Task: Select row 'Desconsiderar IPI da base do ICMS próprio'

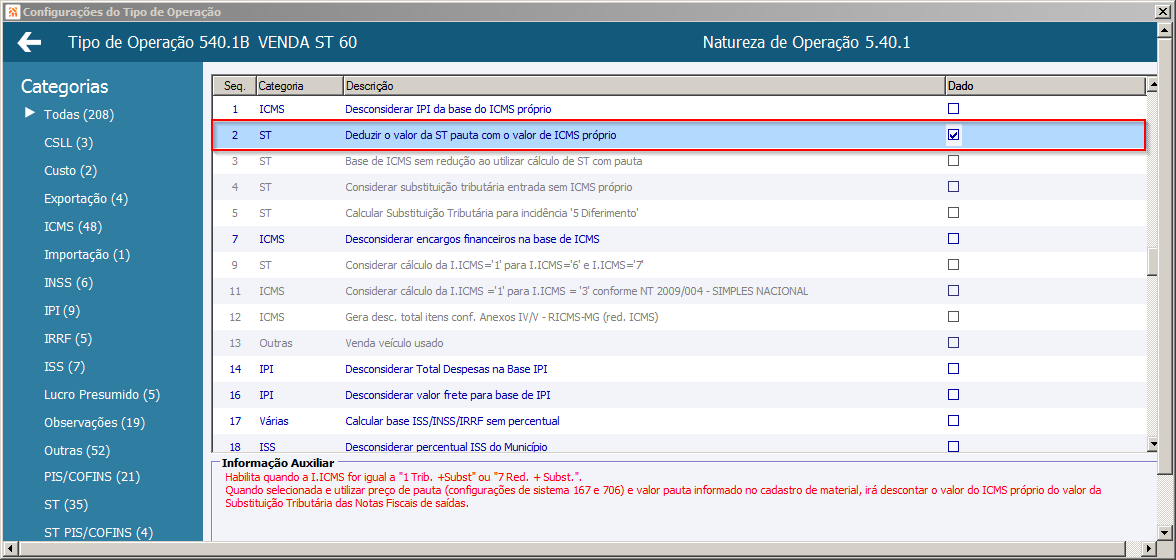Action: tap(680, 109)
